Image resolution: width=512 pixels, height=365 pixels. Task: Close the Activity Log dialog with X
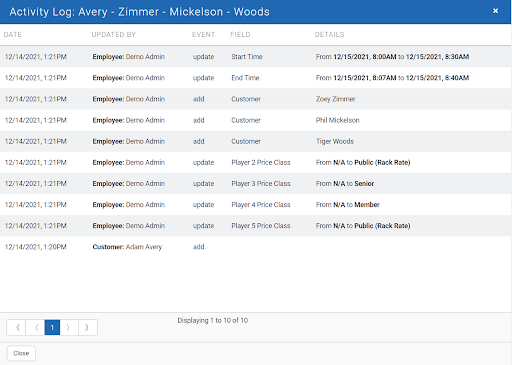click(495, 11)
